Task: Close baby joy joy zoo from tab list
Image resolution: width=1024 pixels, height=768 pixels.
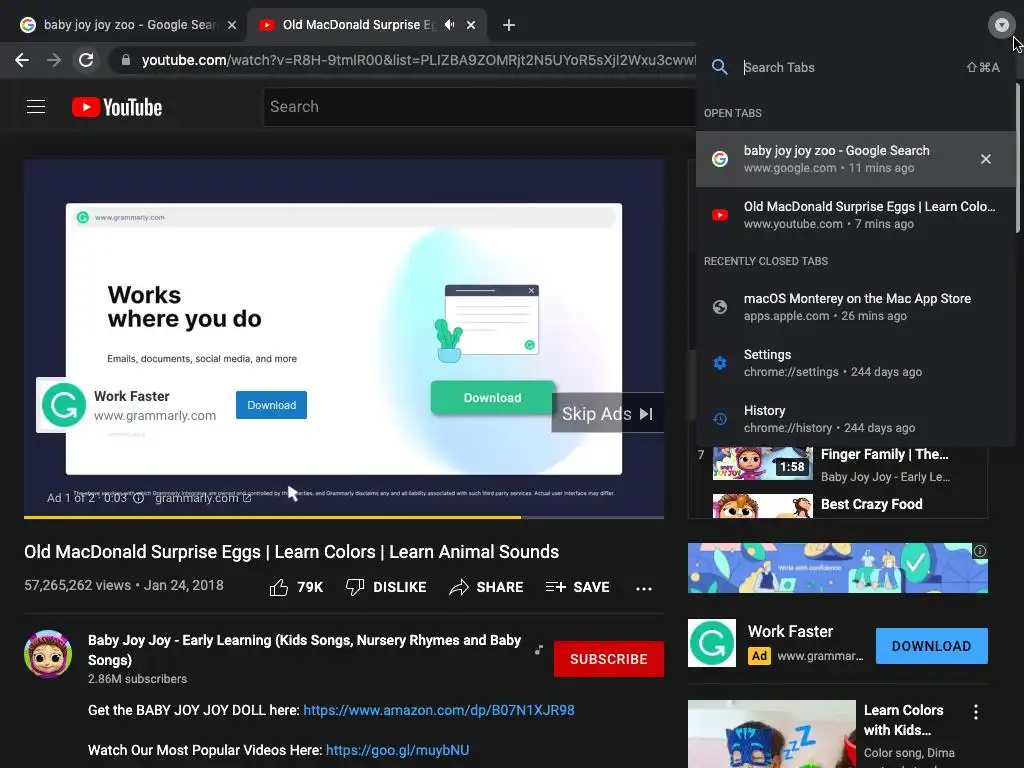Action: tap(985, 159)
